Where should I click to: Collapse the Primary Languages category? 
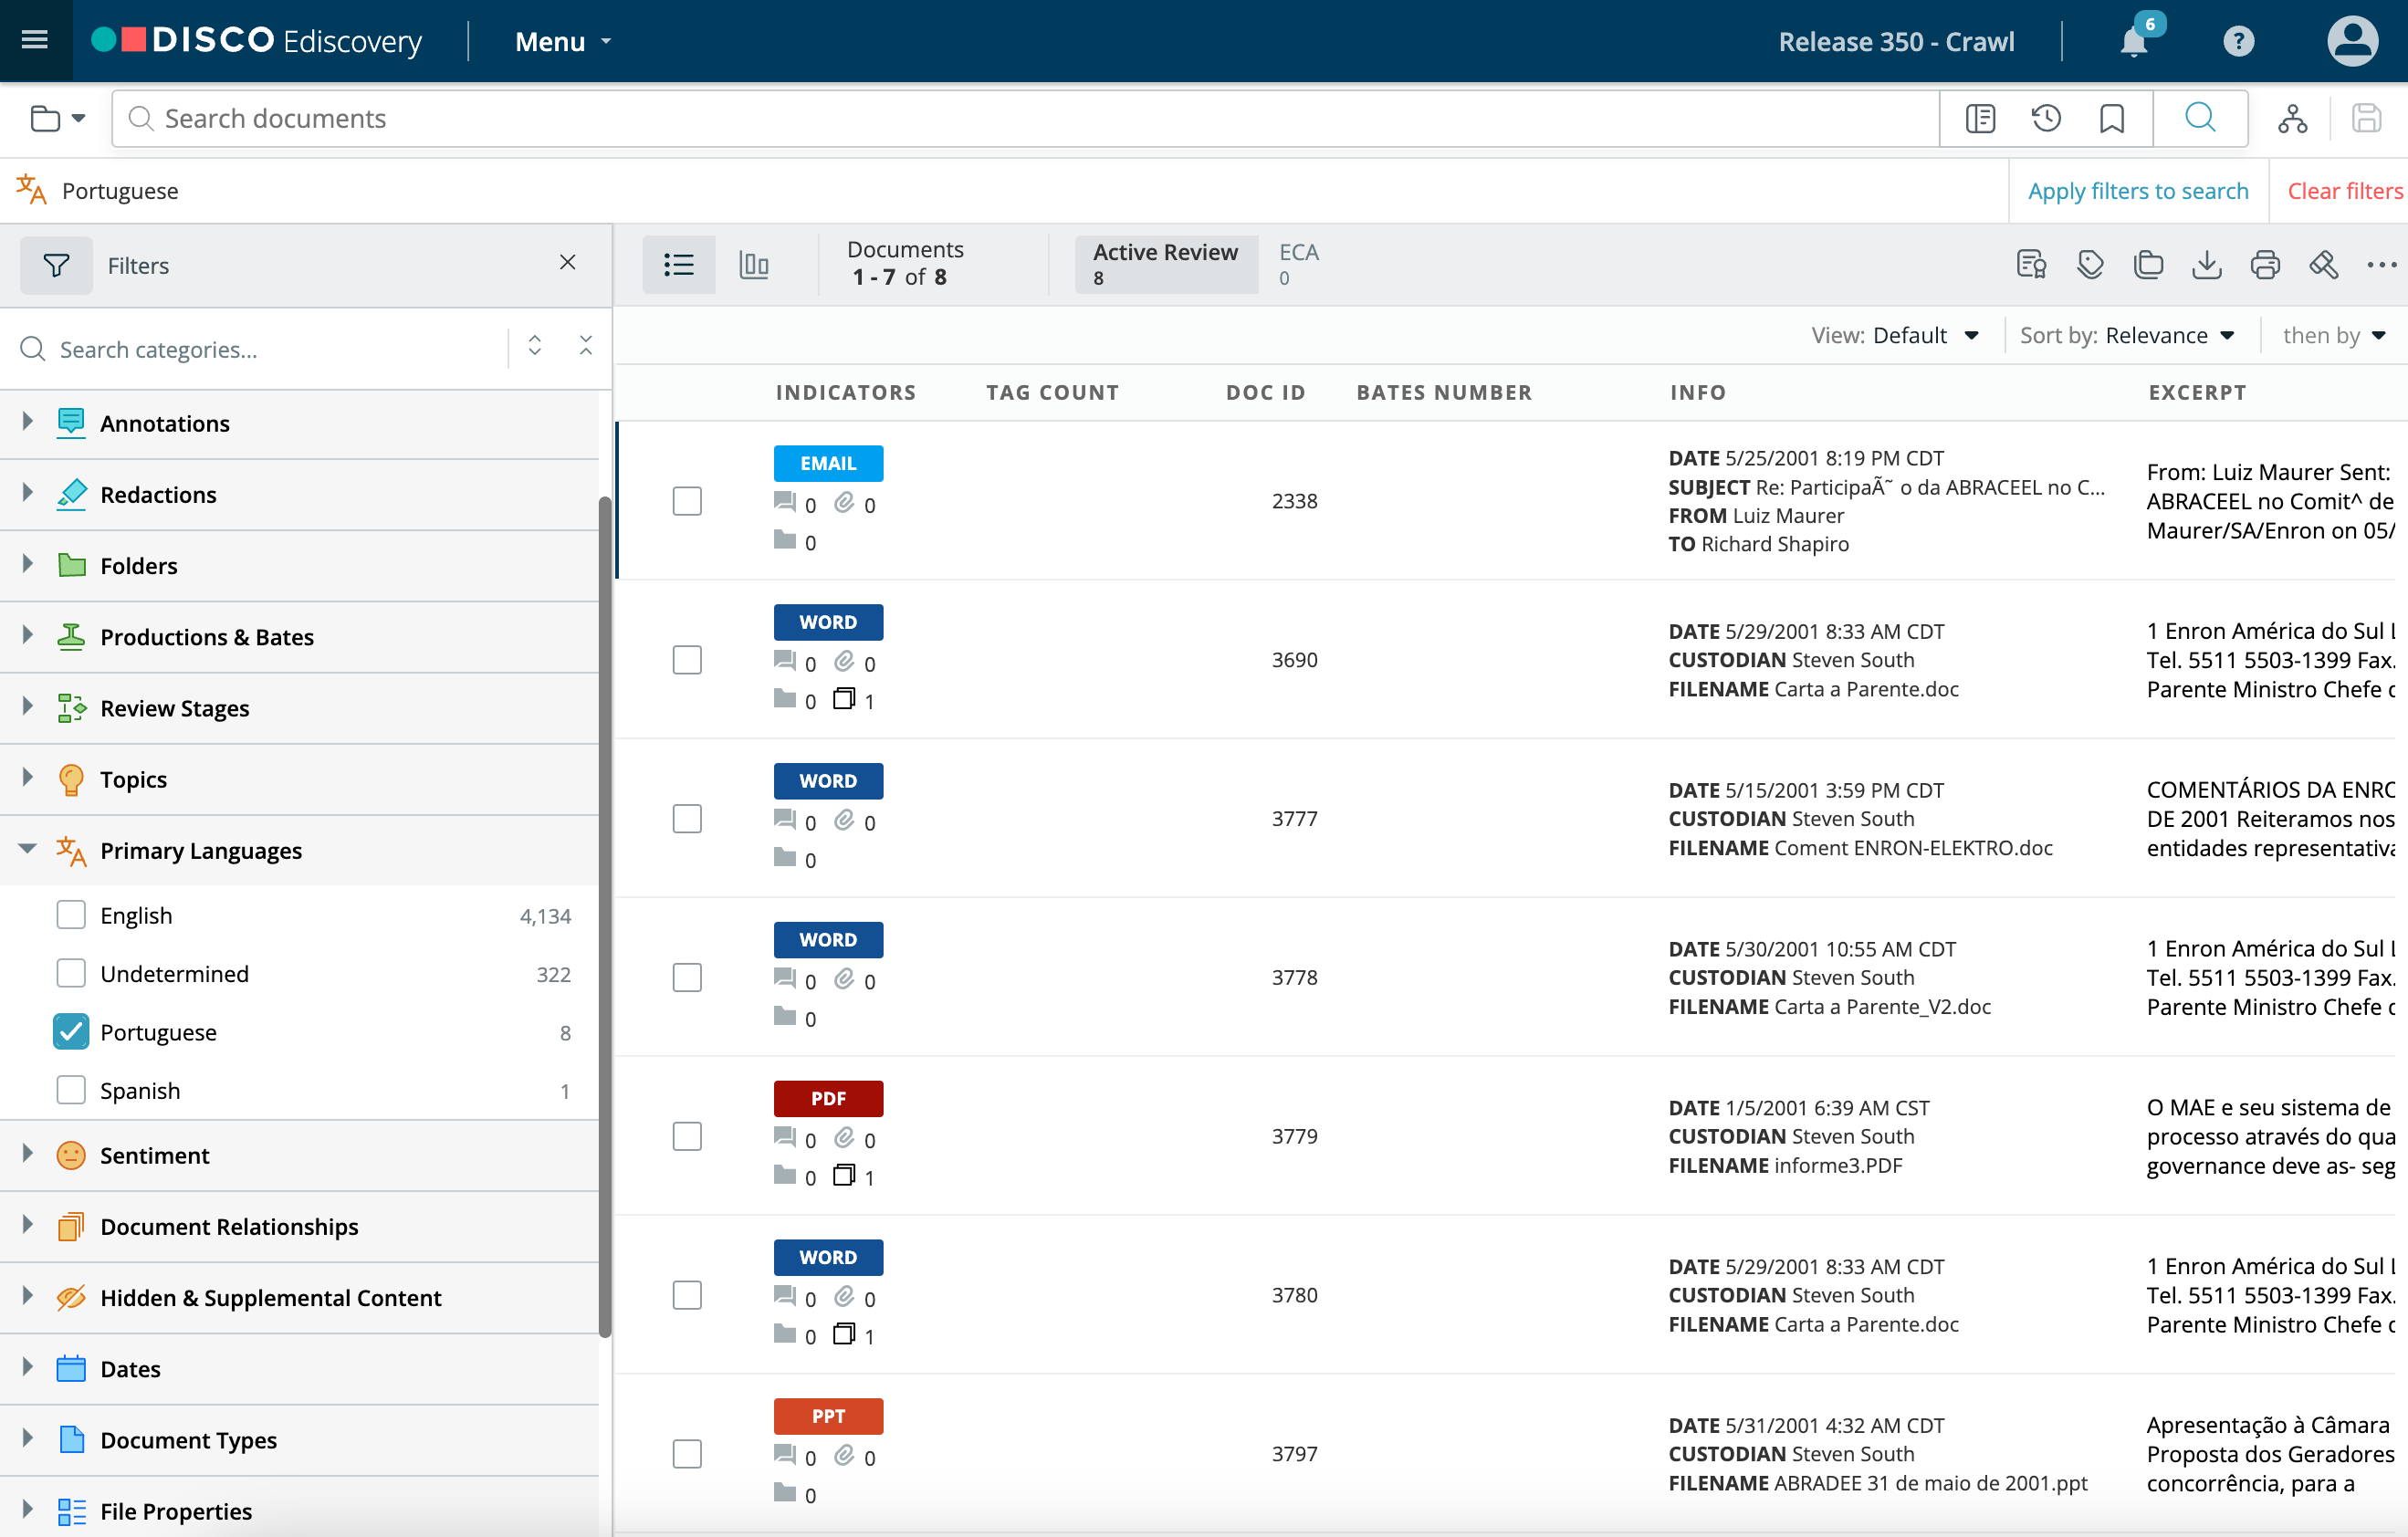(28, 850)
